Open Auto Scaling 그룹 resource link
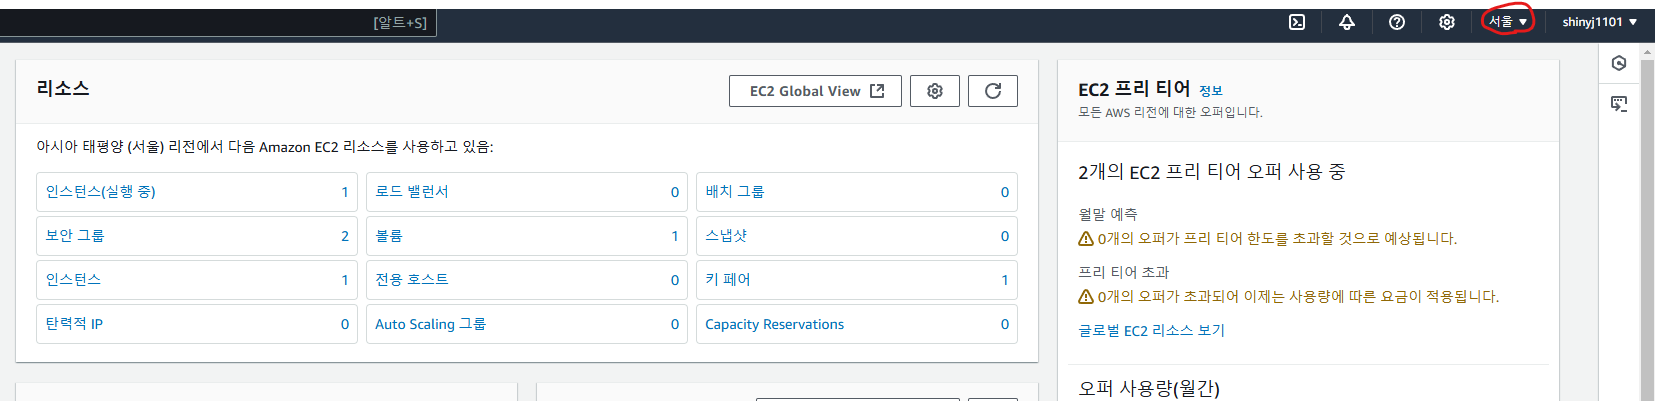The width and height of the screenshot is (1655, 401). pos(430,323)
